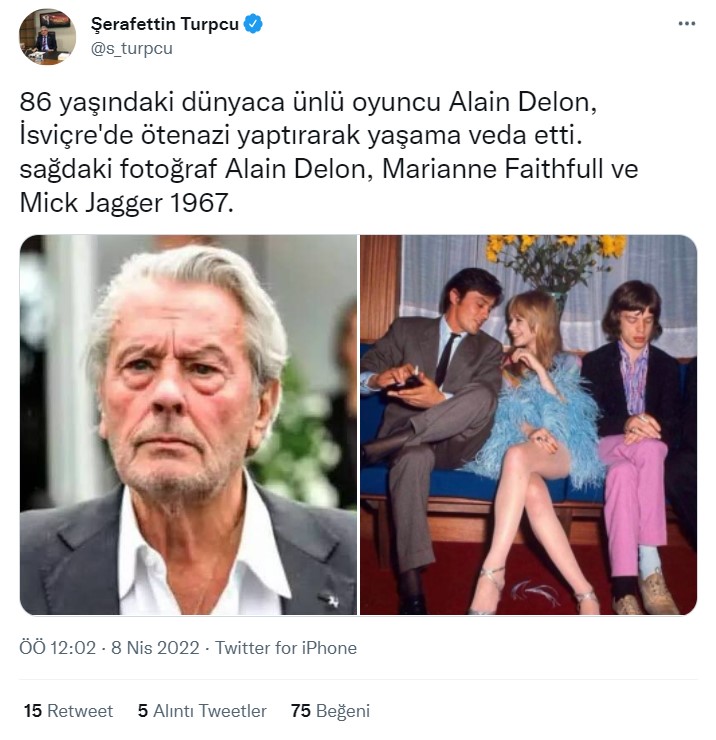Click the number 15 beside Retweet
The height and width of the screenshot is (740, 716).
[33, 711]
